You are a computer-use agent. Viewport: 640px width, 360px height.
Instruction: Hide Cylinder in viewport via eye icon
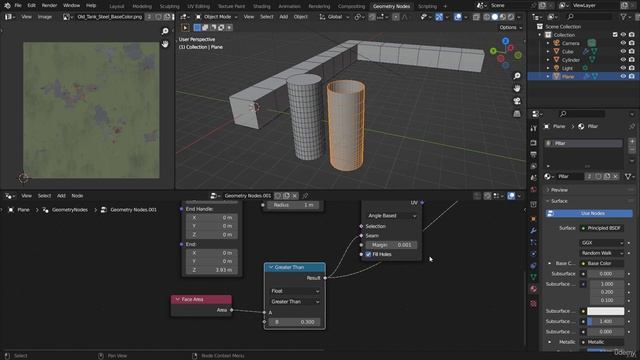point(623,60)
